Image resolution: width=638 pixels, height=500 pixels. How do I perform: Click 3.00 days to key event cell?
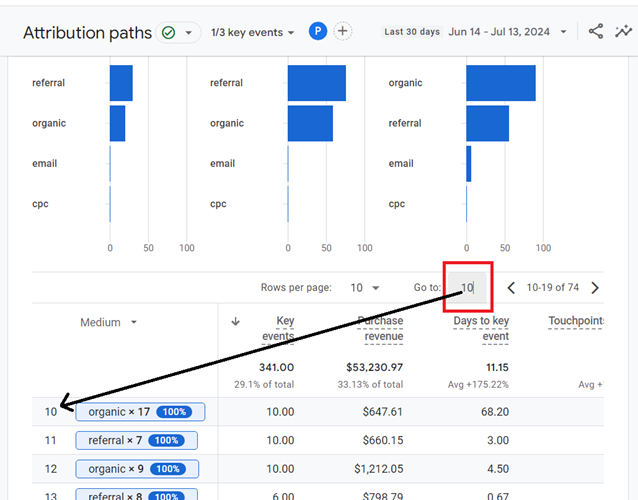(498, 440)
